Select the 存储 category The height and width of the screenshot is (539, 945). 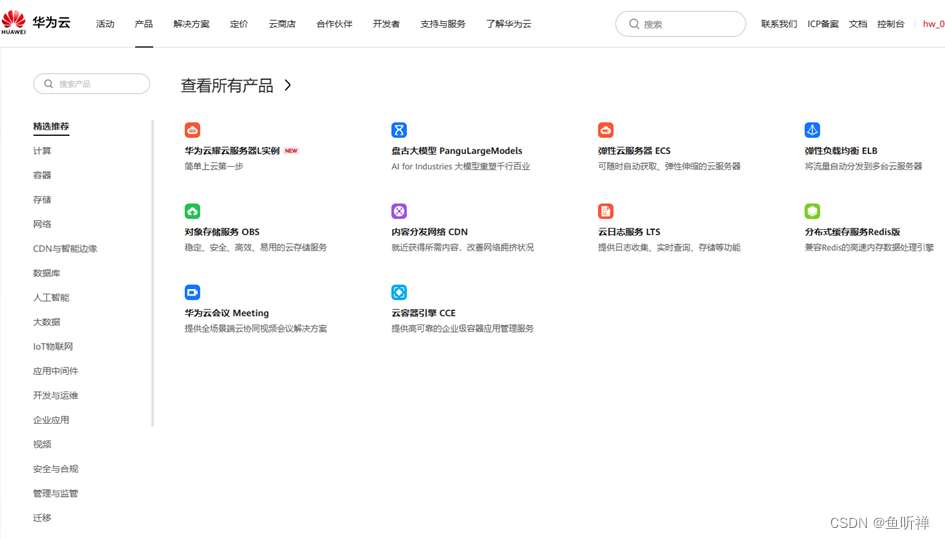(42, 200)
